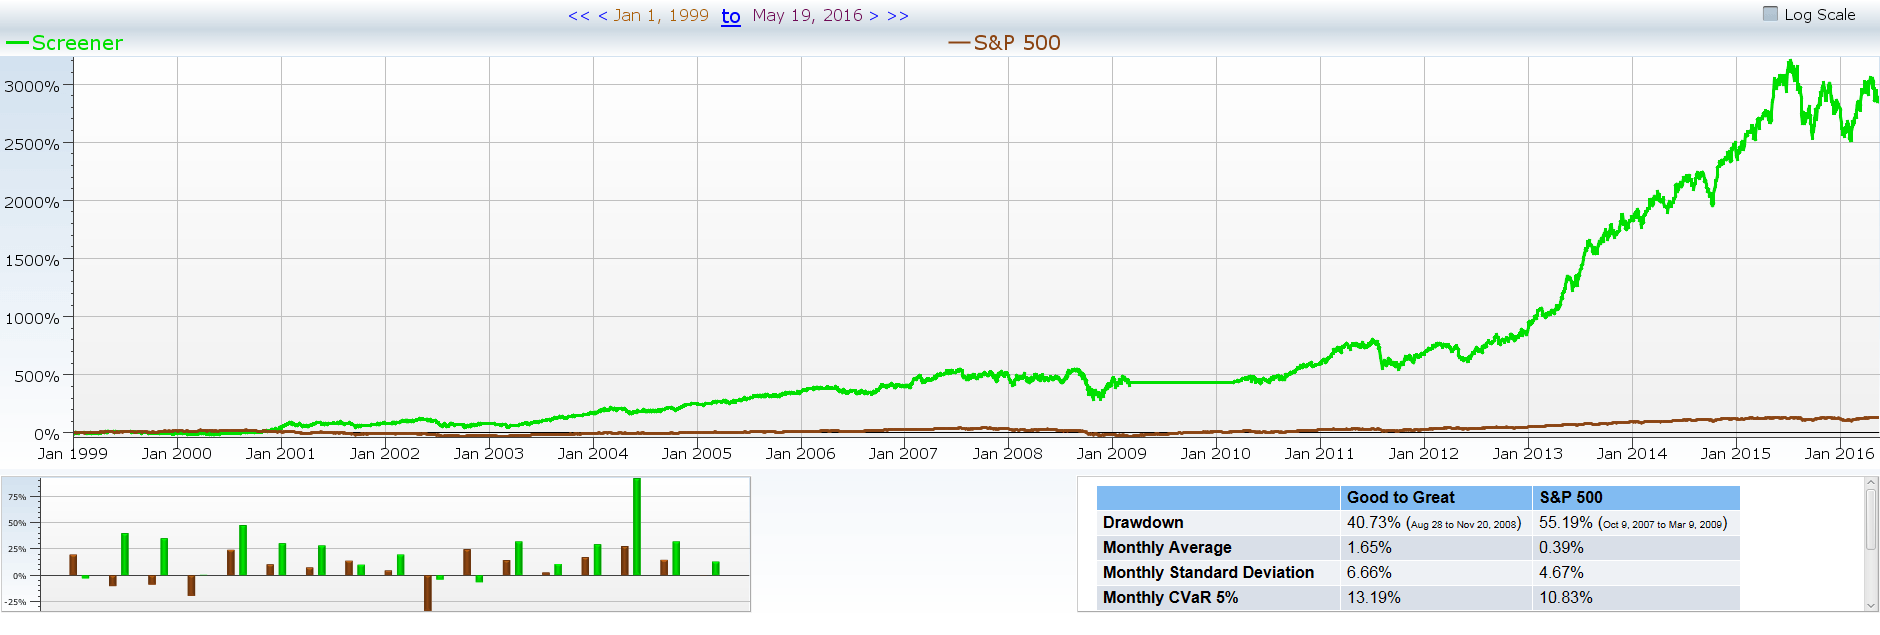Image resolution: width=1880 pixels, height=635 pixels.
Task: Click the statistics panel scrollbar thumb
Action: (x=1871, y=518)
